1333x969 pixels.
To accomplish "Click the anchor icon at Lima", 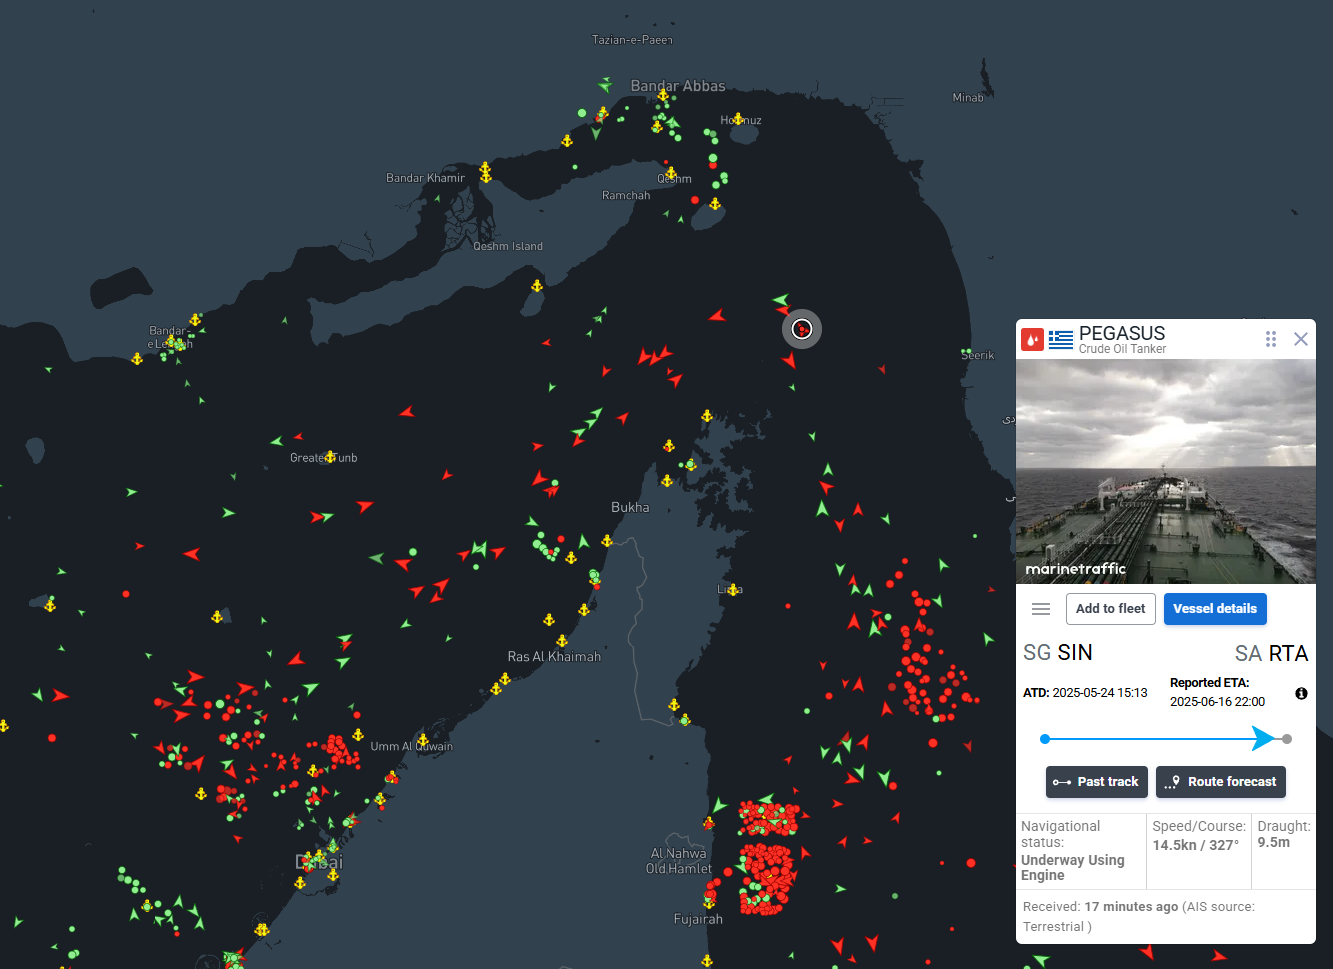I will [733, 589].
